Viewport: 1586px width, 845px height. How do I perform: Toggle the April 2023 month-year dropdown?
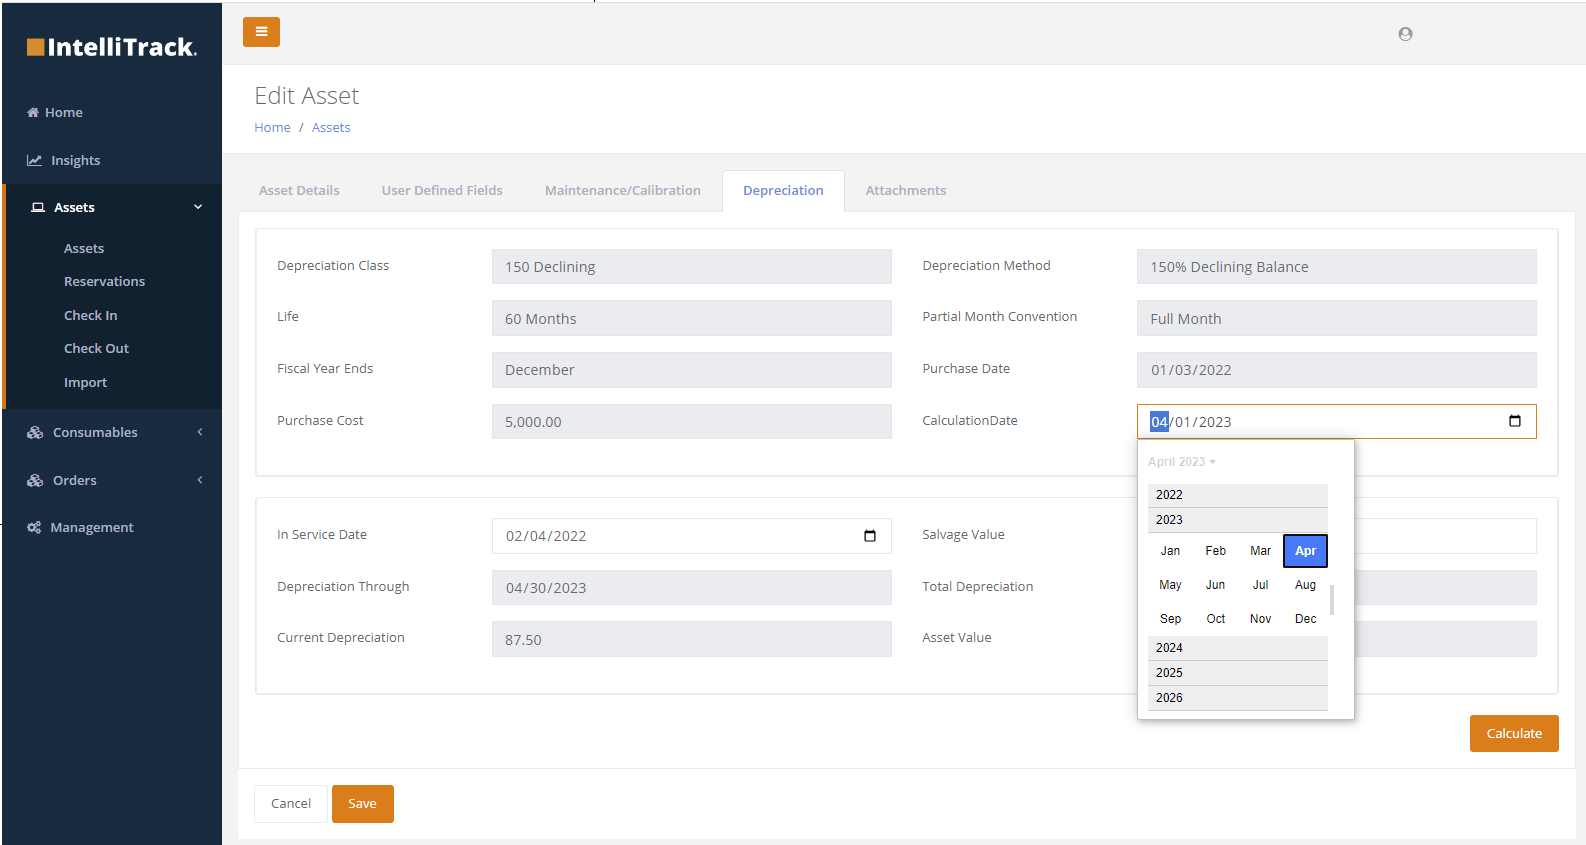(1182, 462)
